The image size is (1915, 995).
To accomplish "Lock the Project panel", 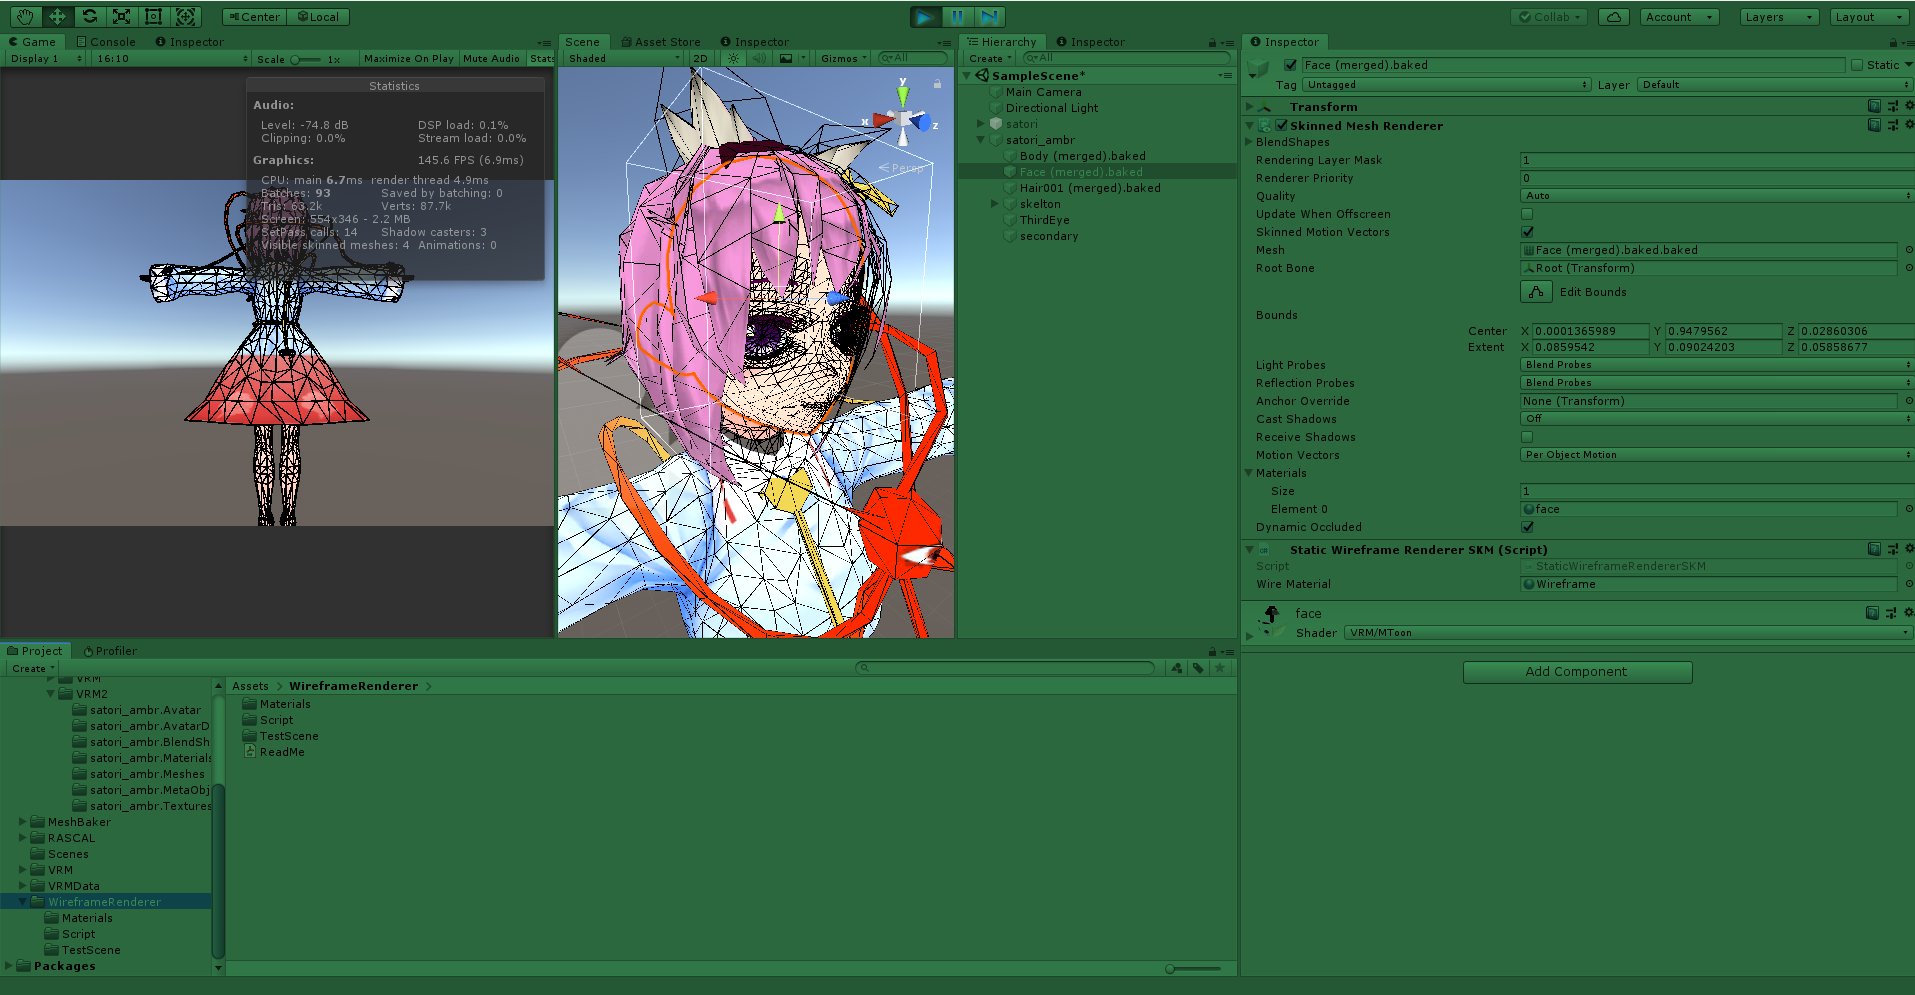I will coord(1212,651).
